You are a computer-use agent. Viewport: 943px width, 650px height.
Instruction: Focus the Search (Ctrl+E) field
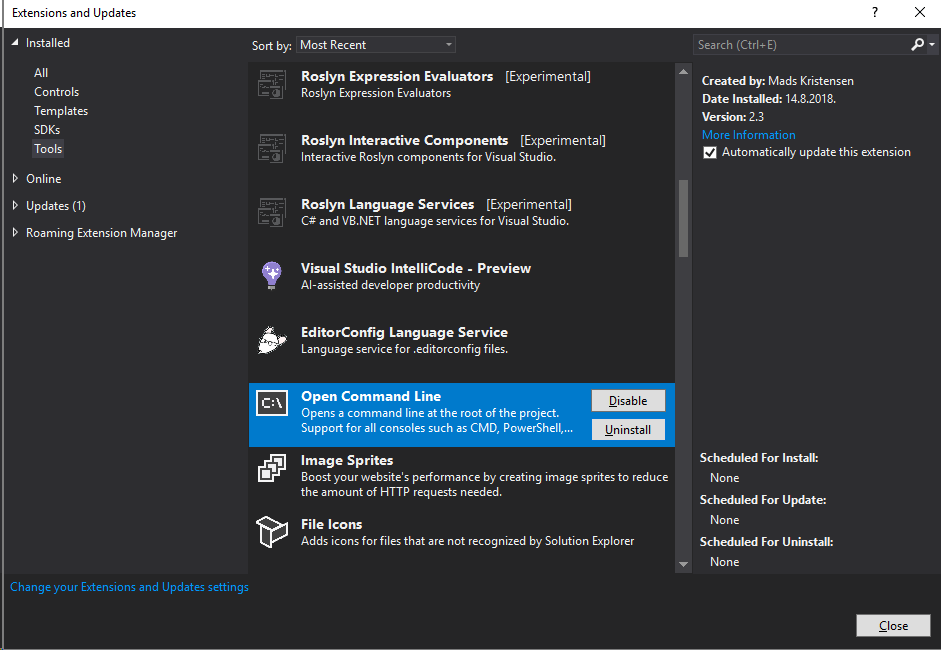[802, 45]
